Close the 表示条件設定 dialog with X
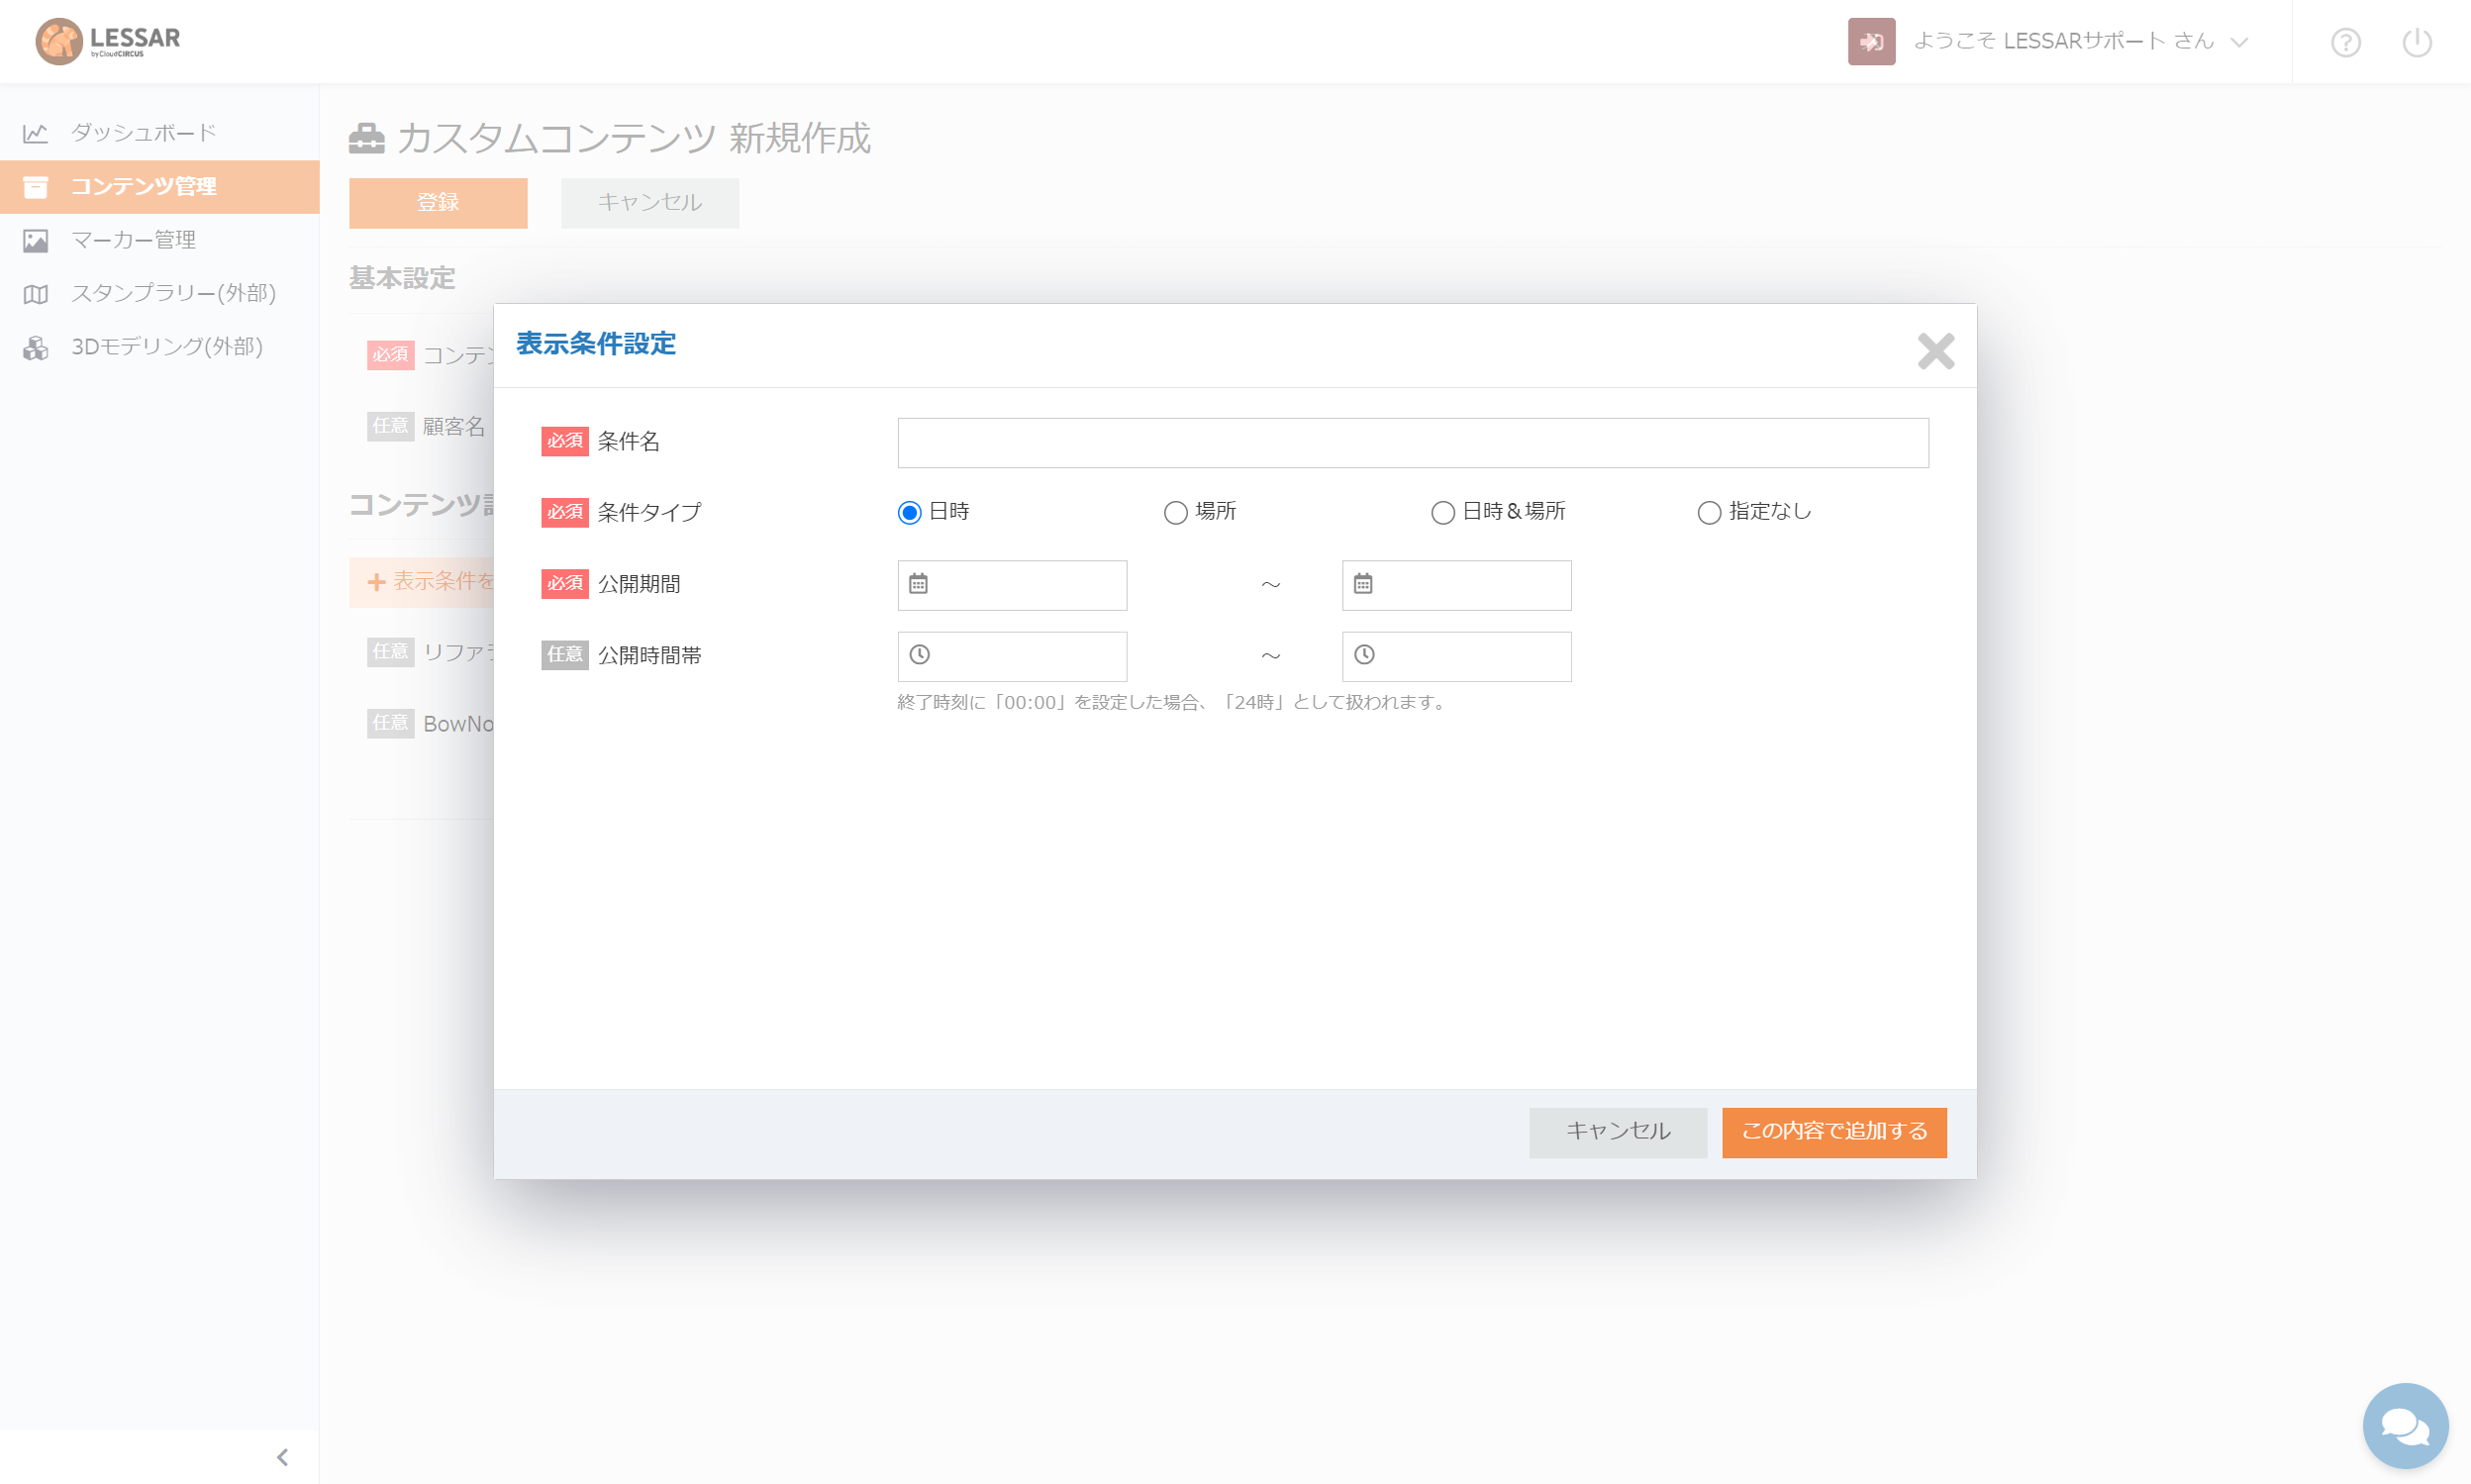 pyautogui.click(x=1935, y=351)
